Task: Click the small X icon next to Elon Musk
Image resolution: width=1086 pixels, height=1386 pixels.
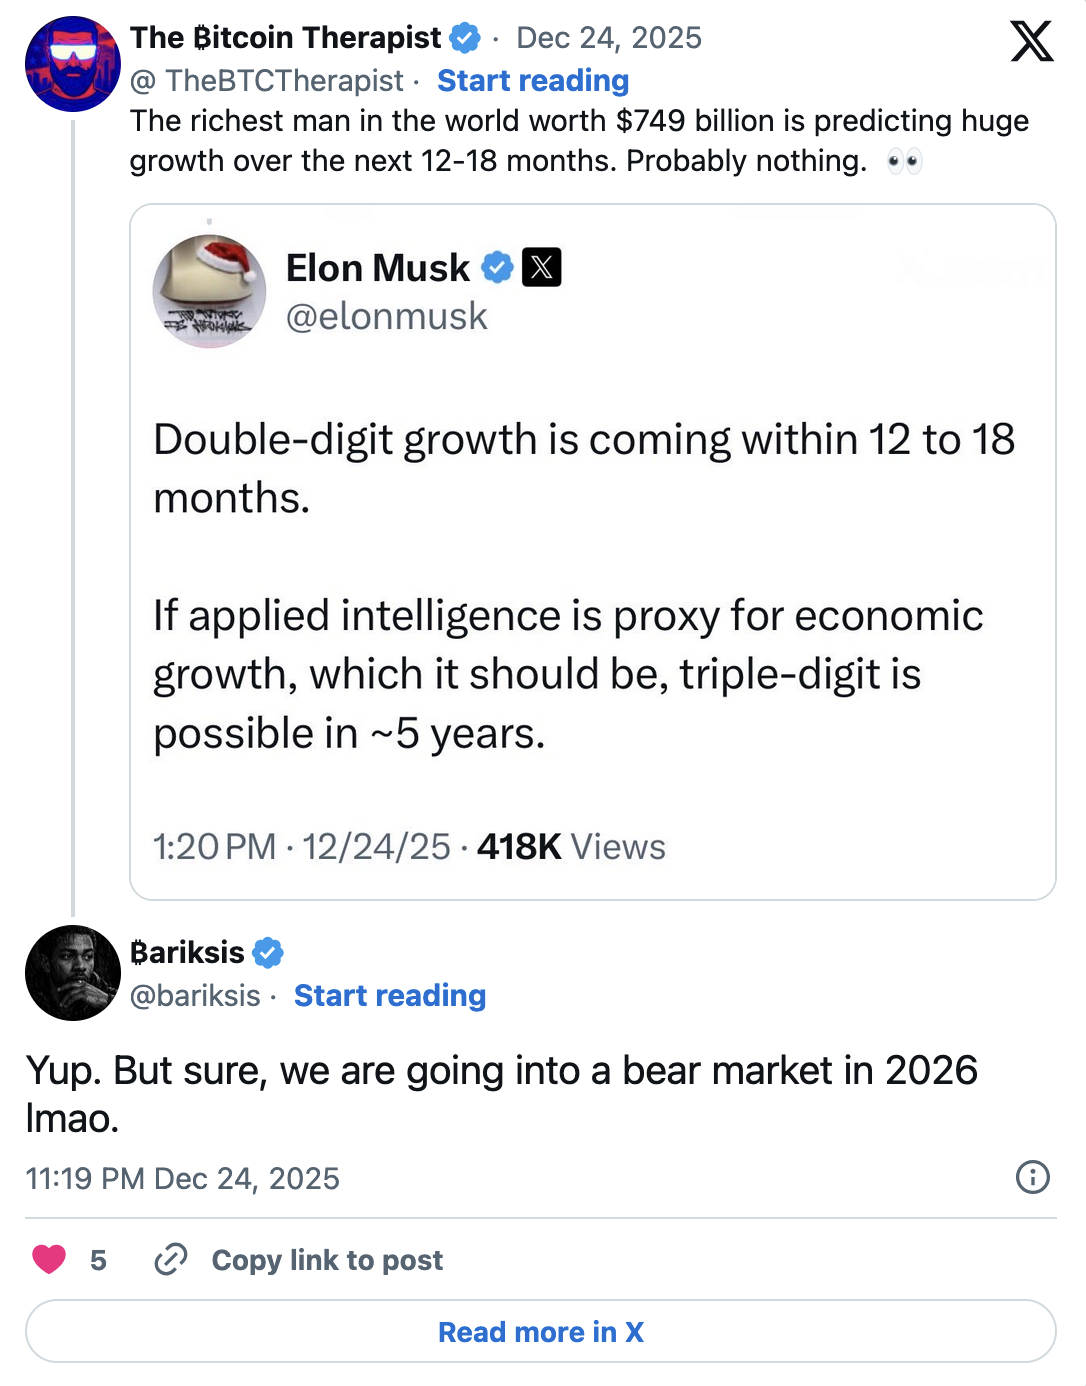Action: click(541, 267)
